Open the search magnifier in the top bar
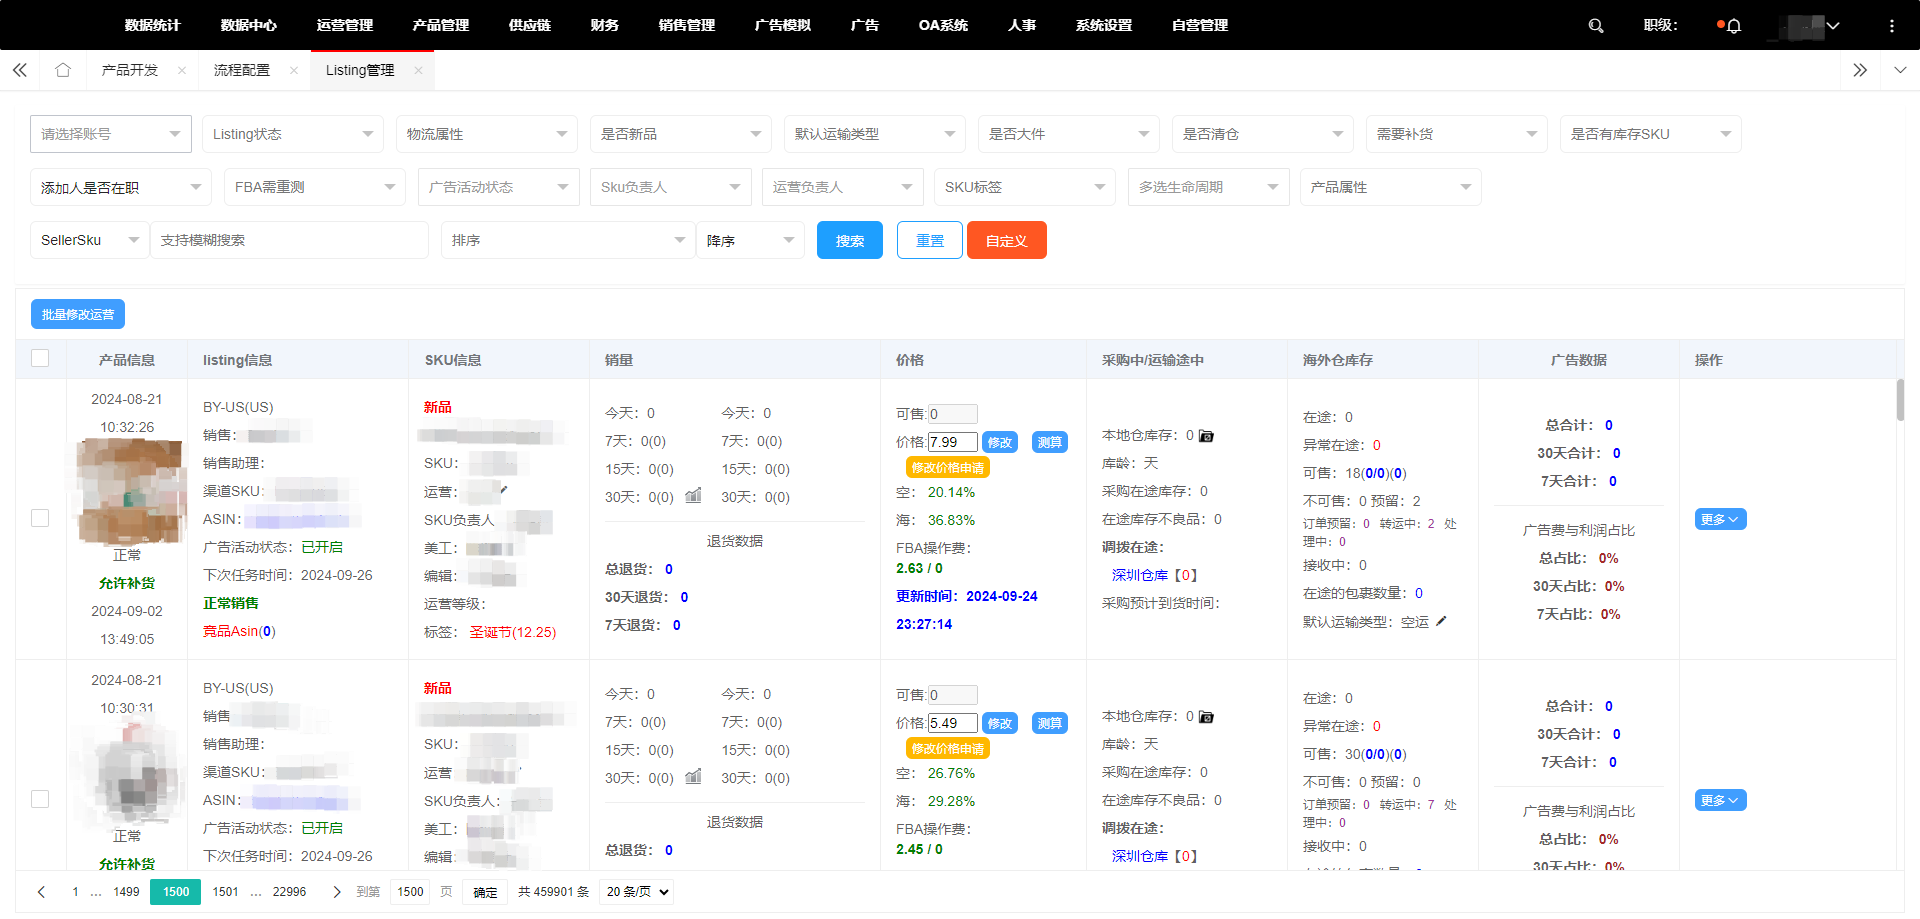1920x919 pixels. (x=1596, y=25)
